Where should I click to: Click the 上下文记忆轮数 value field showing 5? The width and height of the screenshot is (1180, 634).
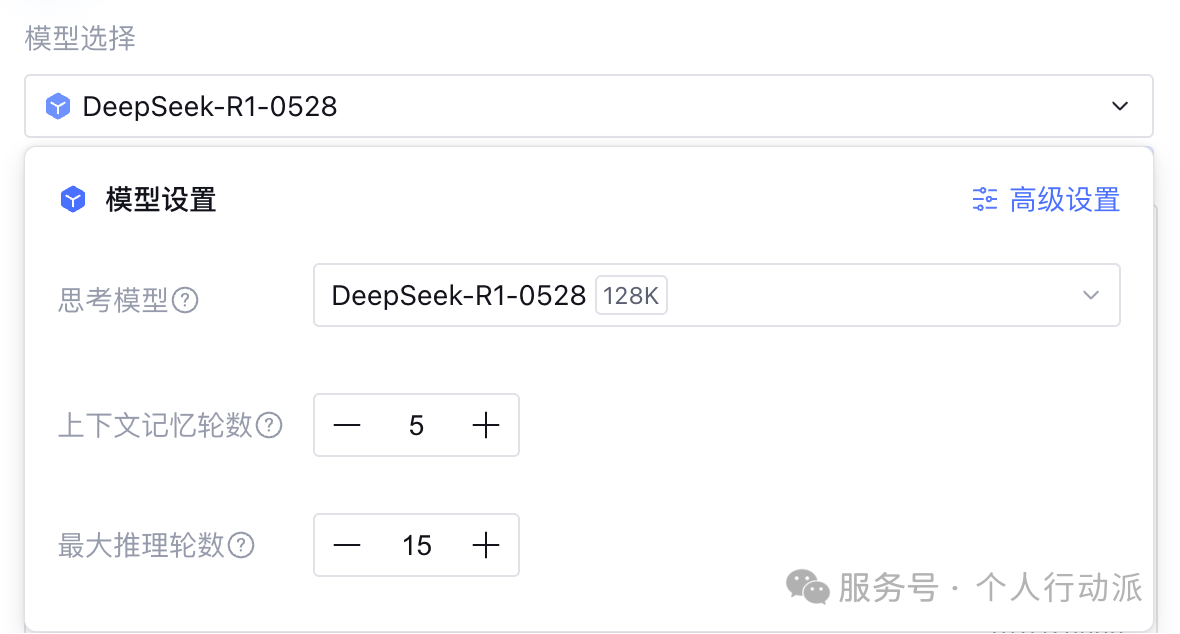click(417, 426)
